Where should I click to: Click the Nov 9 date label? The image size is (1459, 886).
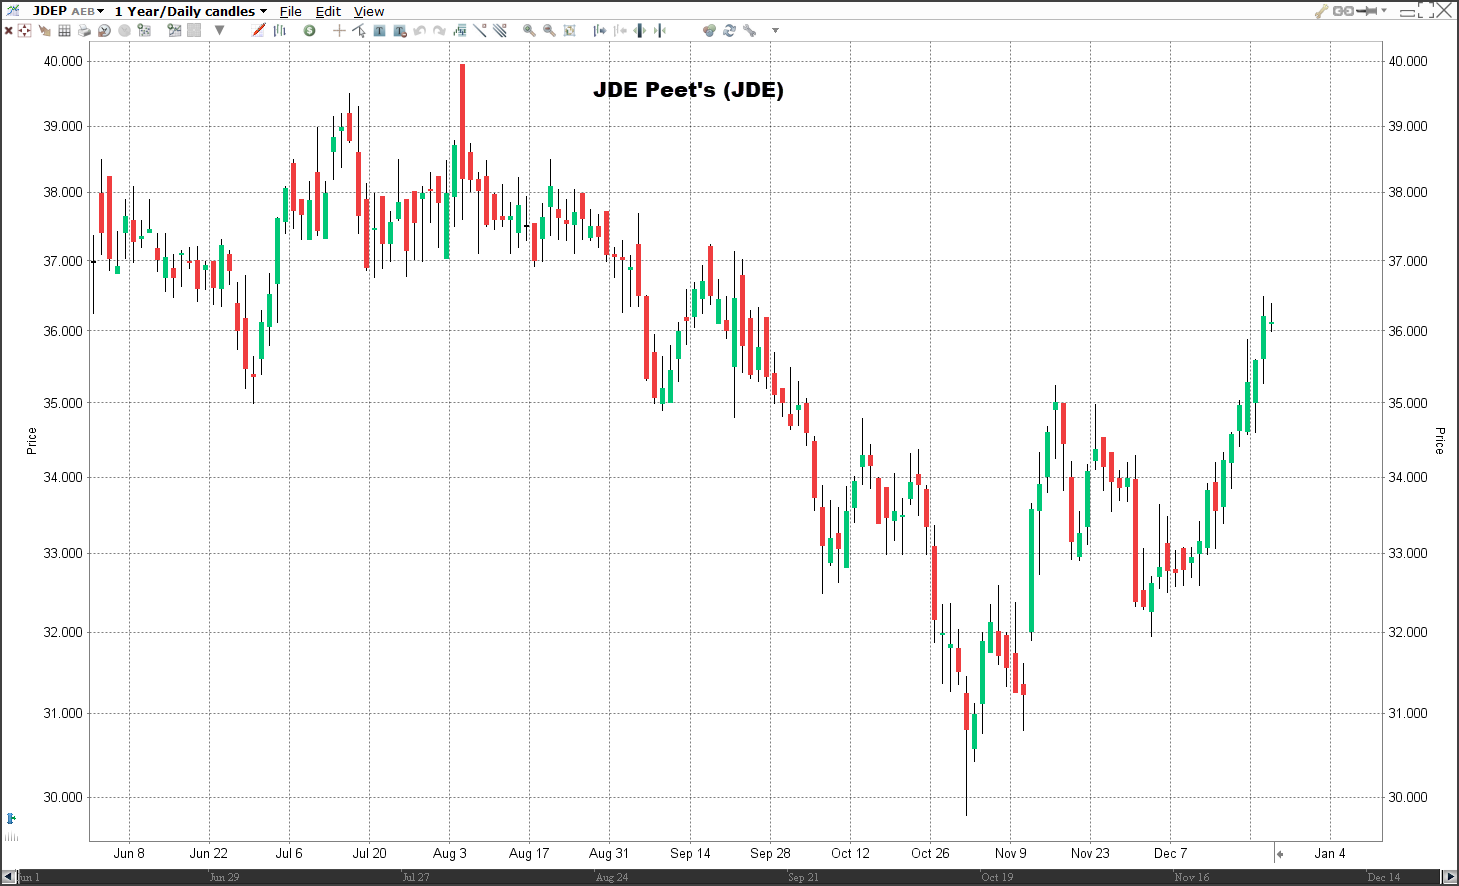click(1011, 853)
